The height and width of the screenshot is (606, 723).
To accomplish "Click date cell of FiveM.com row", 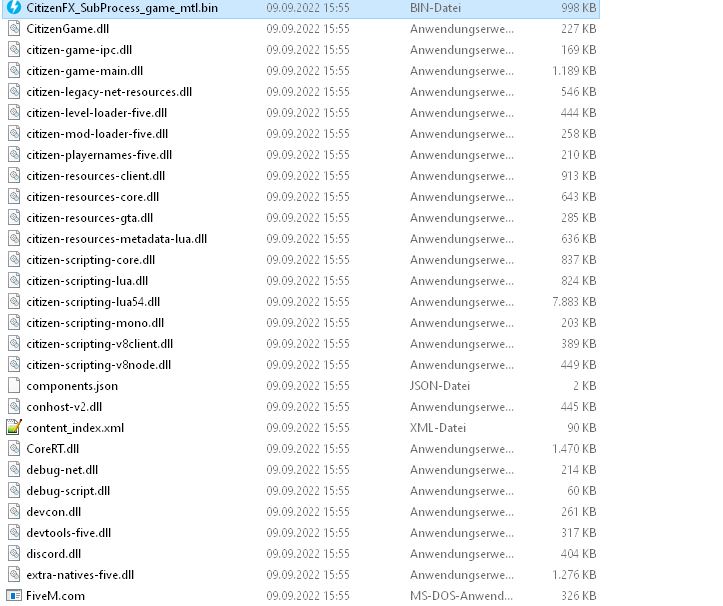I will [308, 595].
